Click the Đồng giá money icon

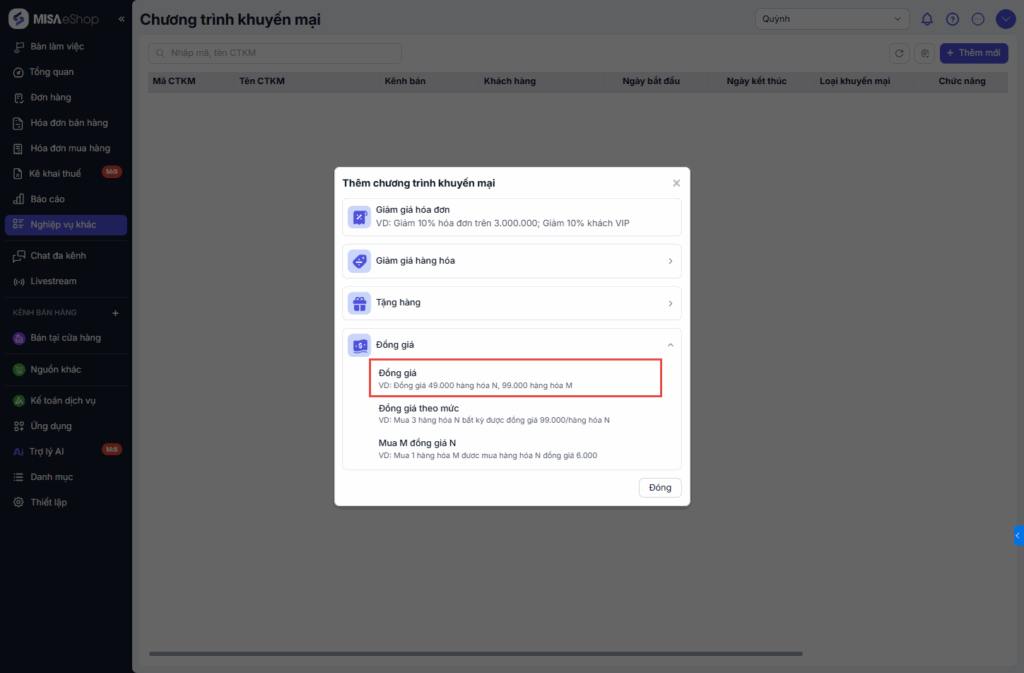(x=359, y=345)
